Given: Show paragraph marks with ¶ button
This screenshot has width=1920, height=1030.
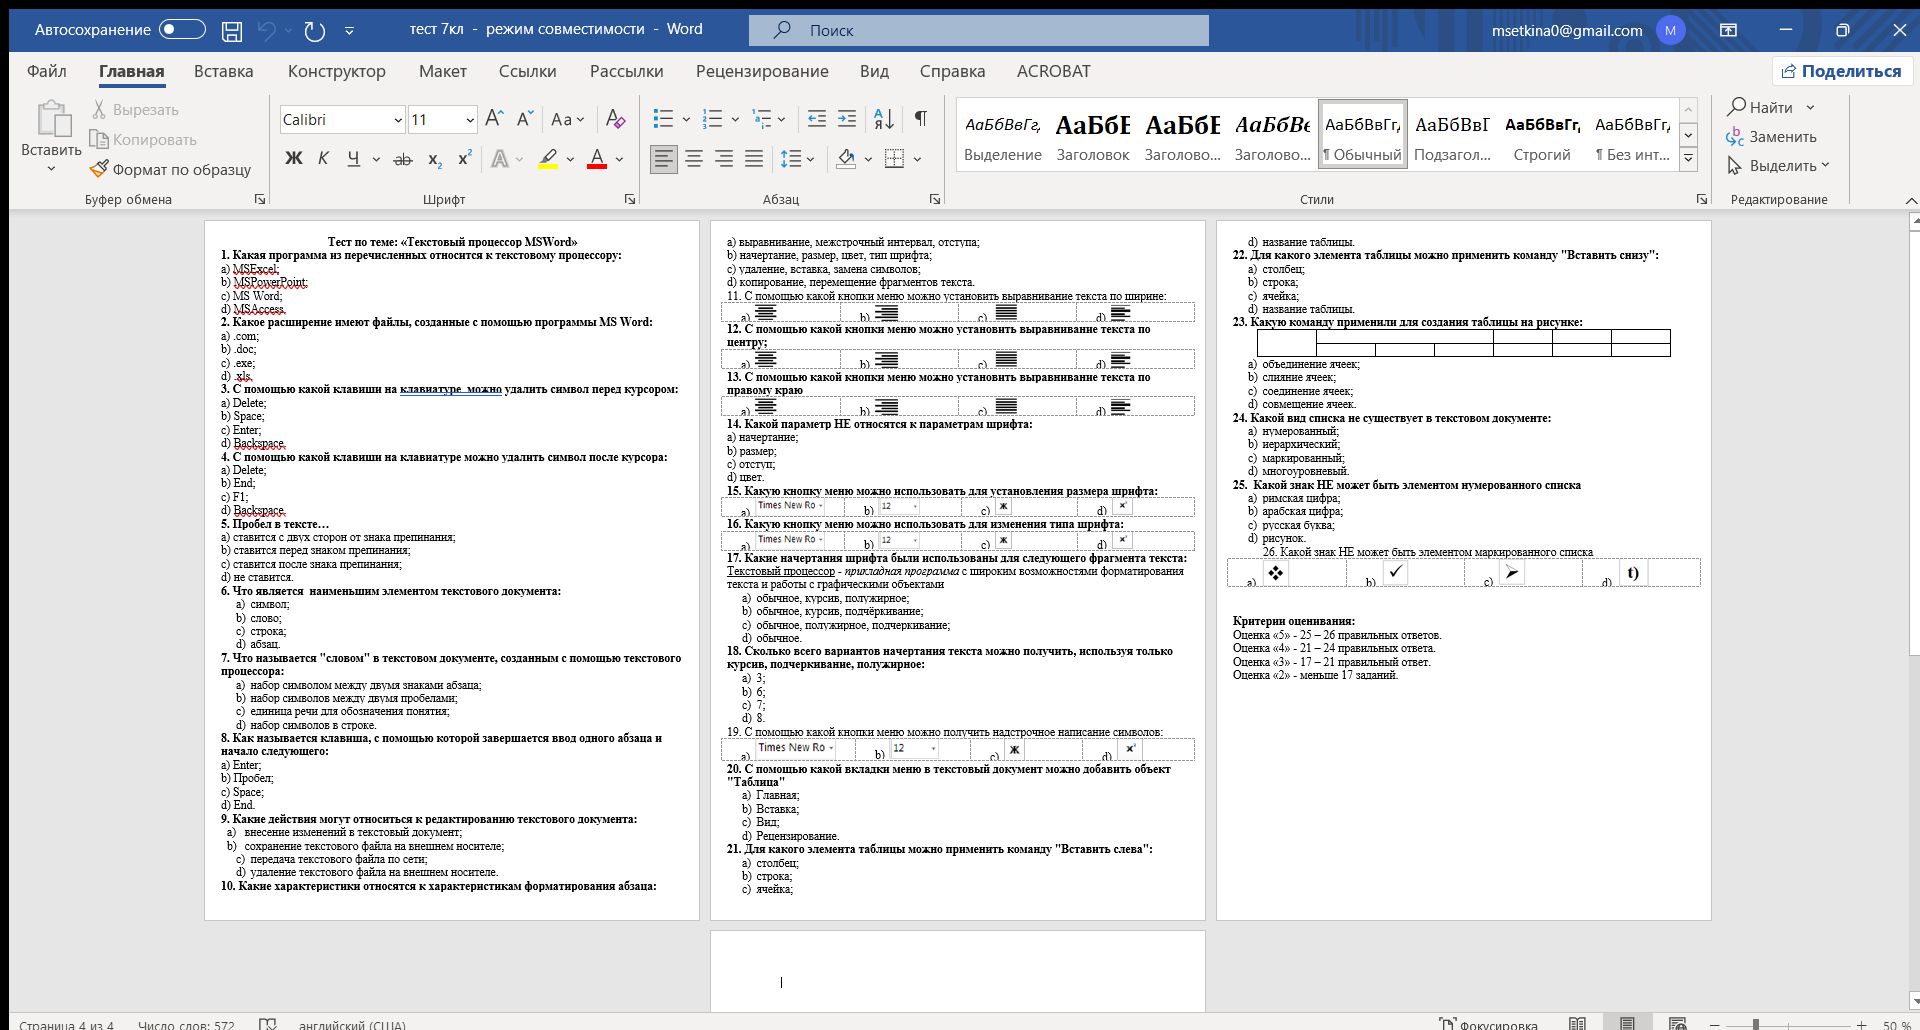Looking at the screenshot, I should tap(921, 119).
